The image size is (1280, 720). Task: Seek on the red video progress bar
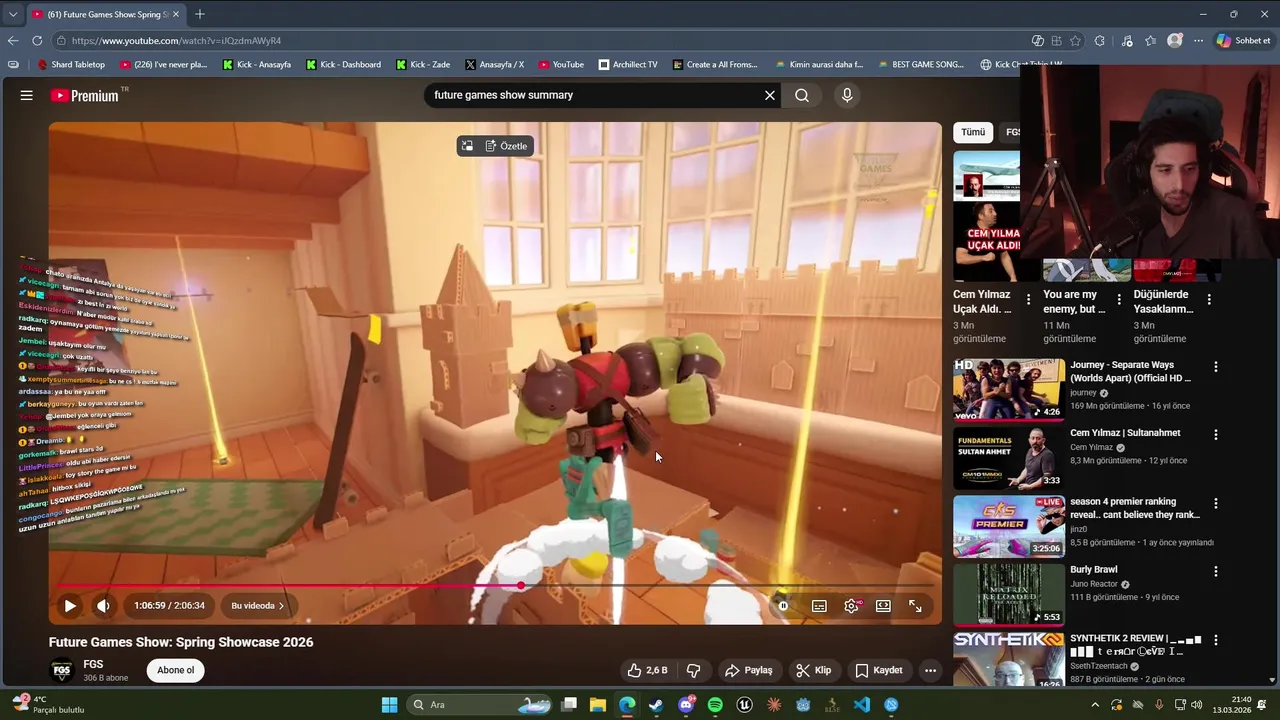(x=495, y=586)
